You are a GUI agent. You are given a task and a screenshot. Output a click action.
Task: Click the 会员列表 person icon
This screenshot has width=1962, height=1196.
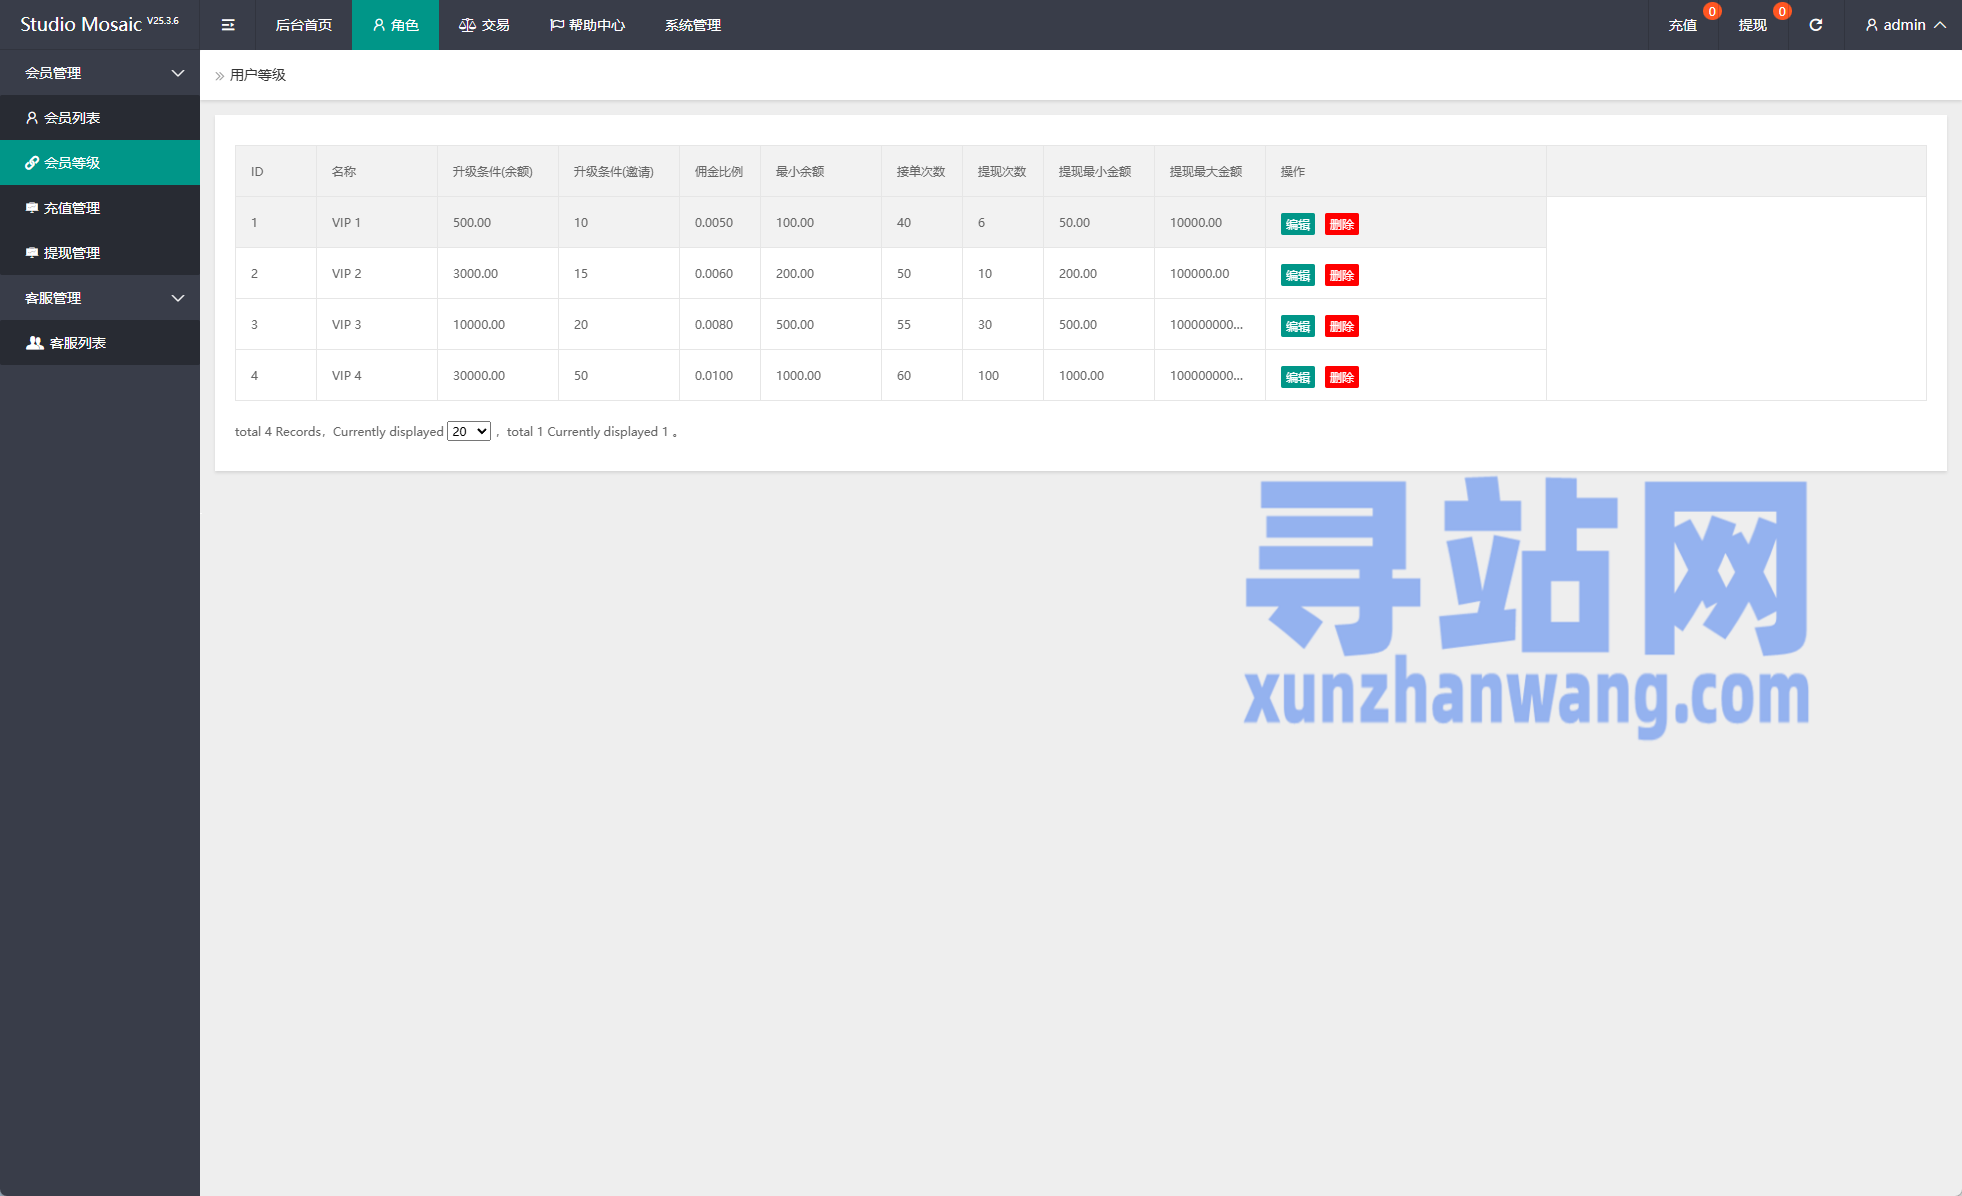point(32,118)
